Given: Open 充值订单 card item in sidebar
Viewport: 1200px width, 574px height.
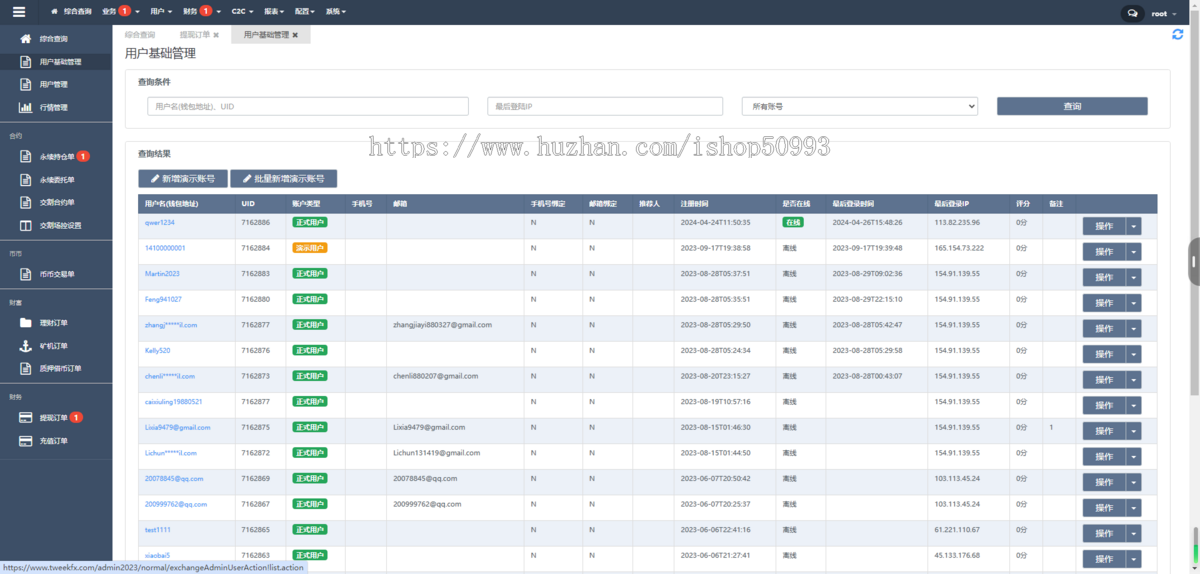Looking at the screenshot, I should [x=56, y=441].
